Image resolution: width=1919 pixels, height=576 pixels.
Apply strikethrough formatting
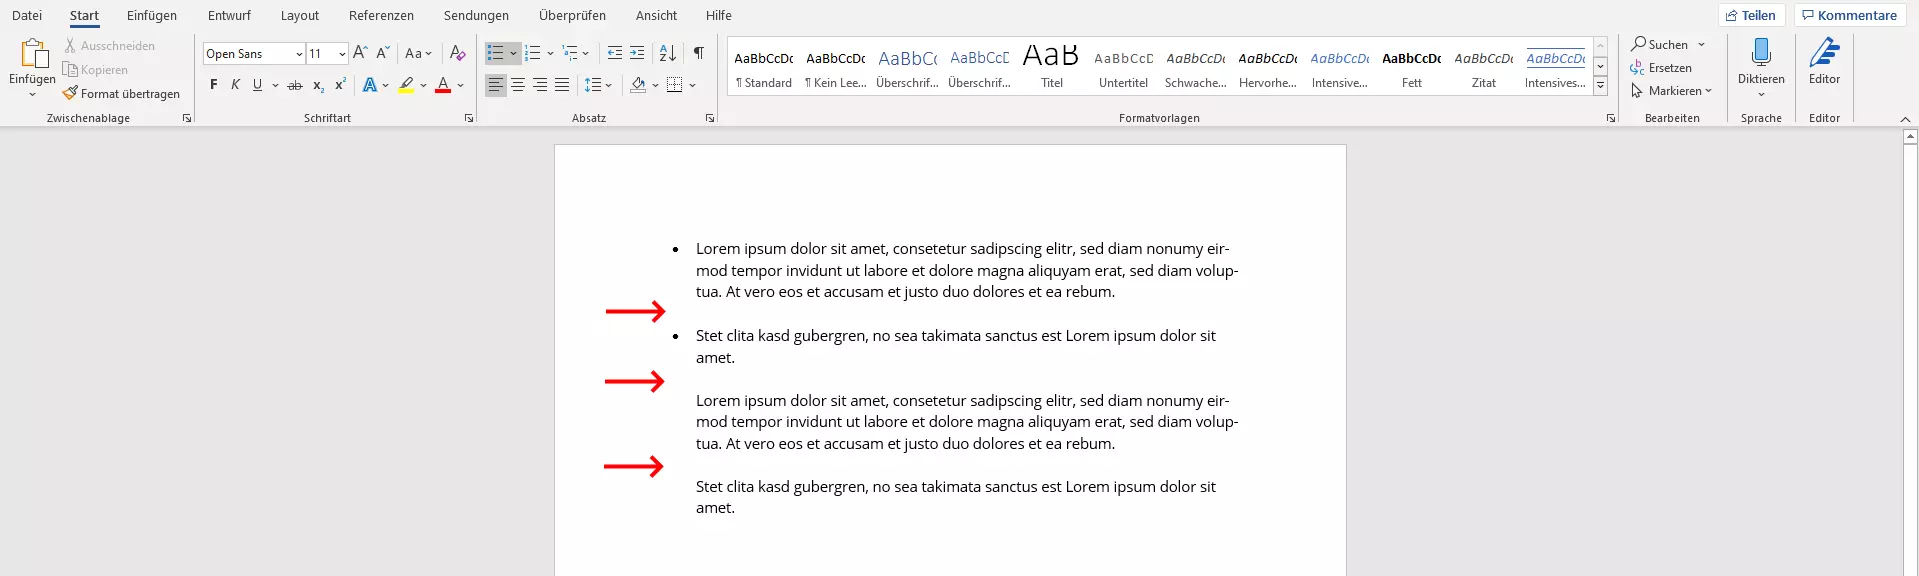[295, 85]
